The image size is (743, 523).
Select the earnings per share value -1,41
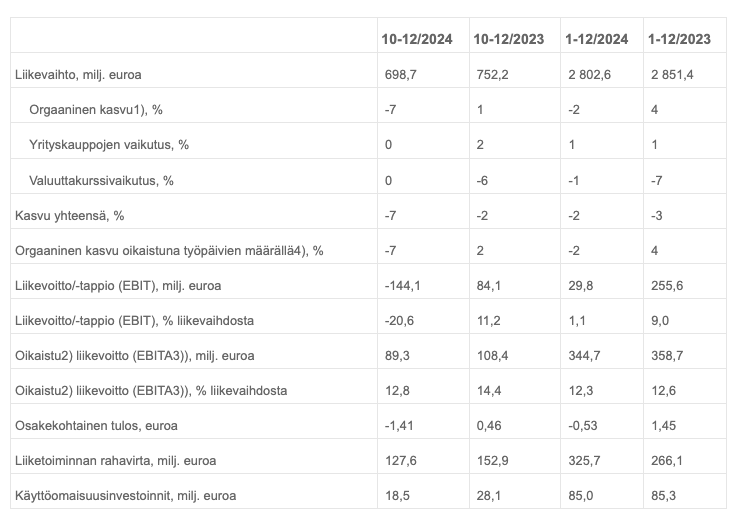point(399,426)
